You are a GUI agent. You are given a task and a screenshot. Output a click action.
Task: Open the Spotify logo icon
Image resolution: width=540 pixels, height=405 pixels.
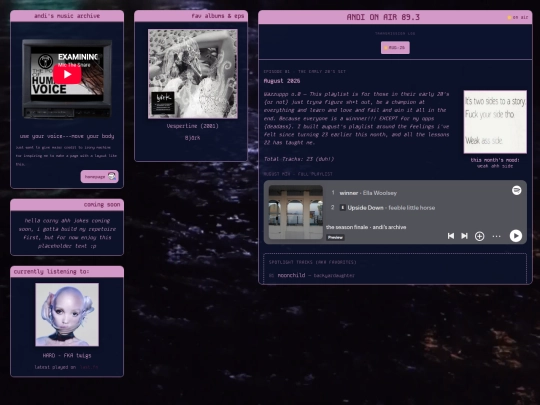tap(516, 190)
